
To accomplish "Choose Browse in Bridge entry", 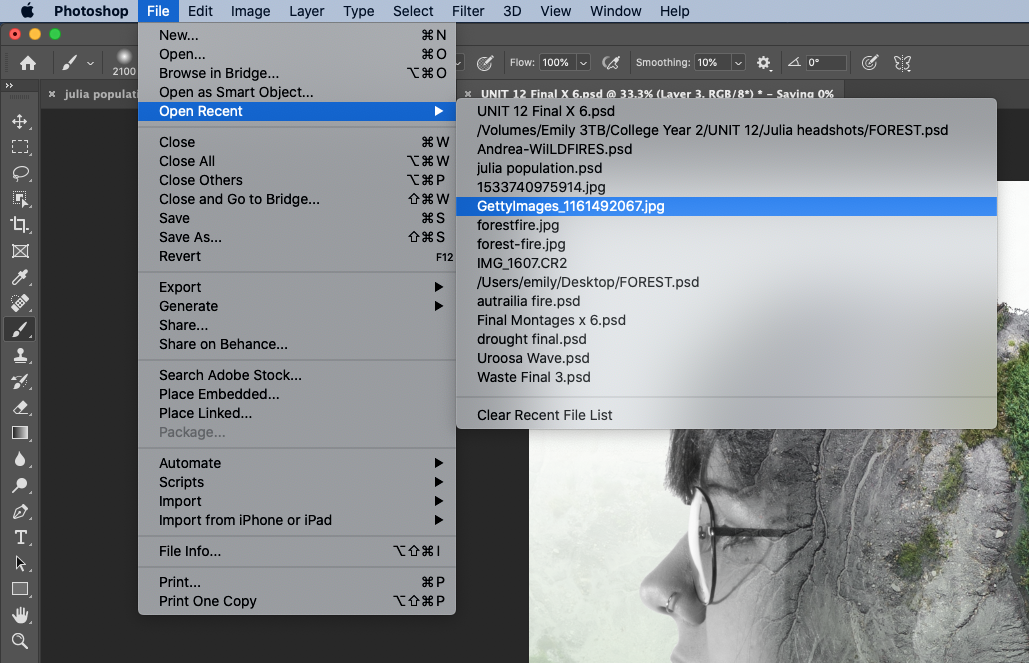I will click(x=297, y=73).
